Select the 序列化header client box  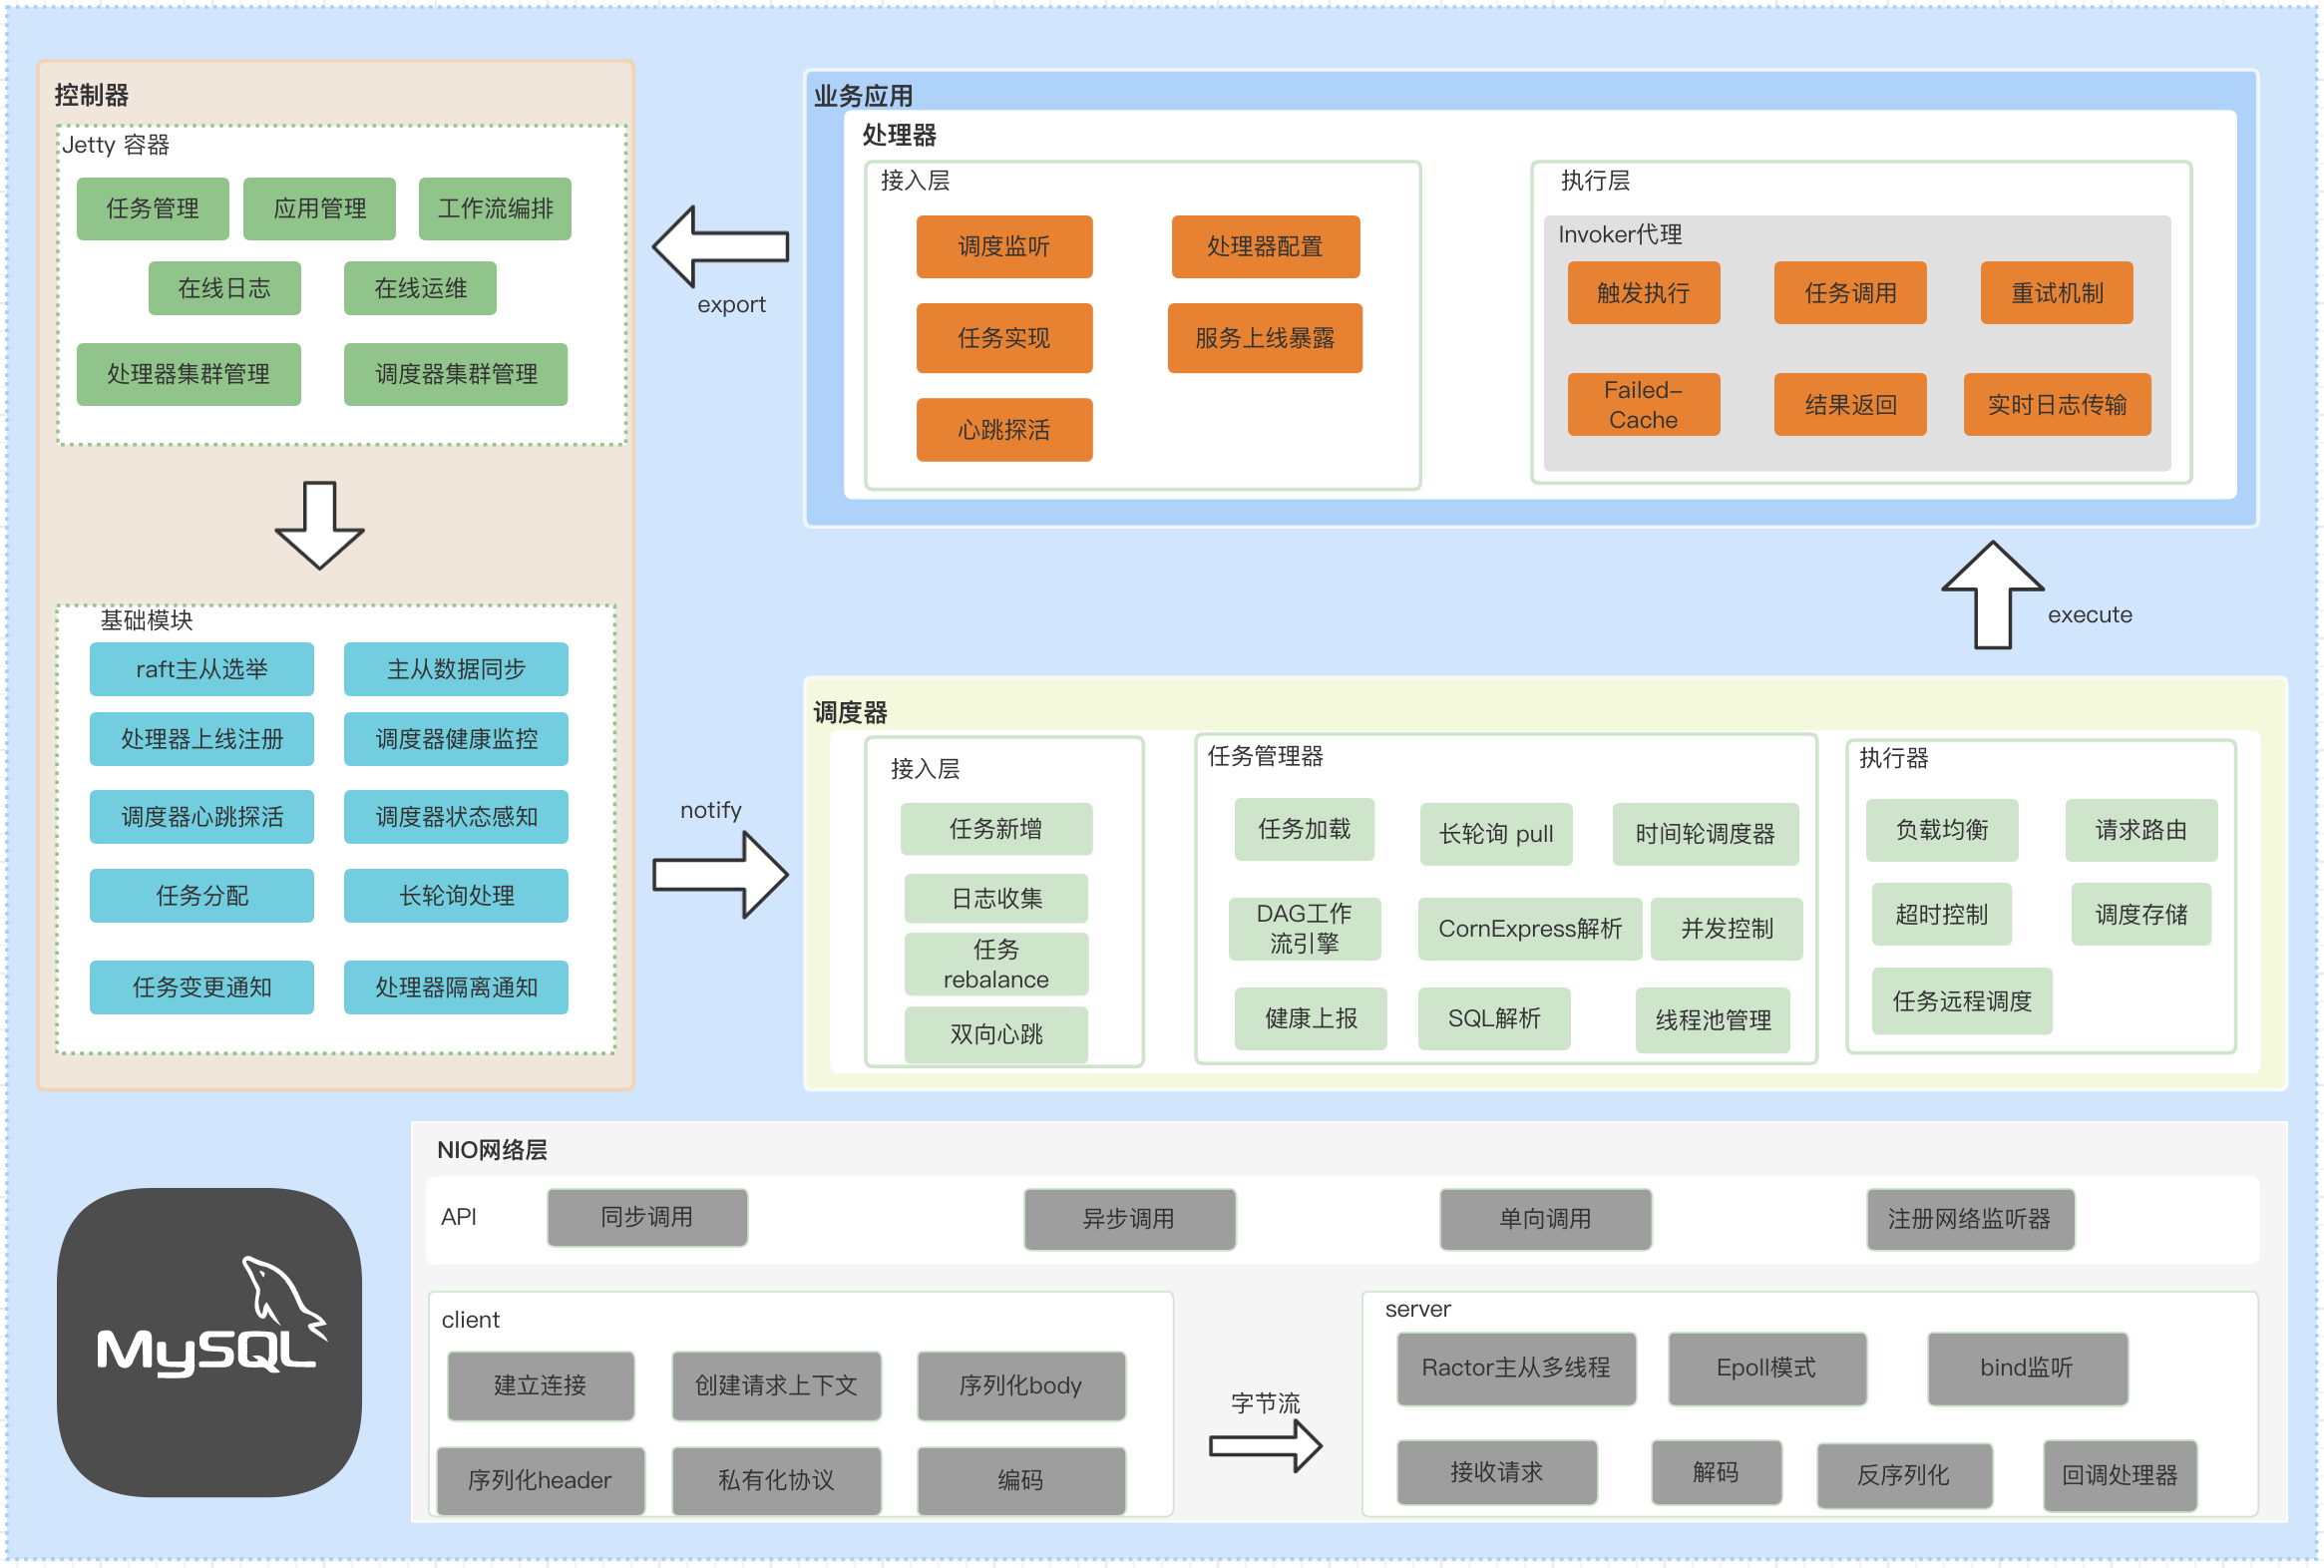(x=540, y=1480)
